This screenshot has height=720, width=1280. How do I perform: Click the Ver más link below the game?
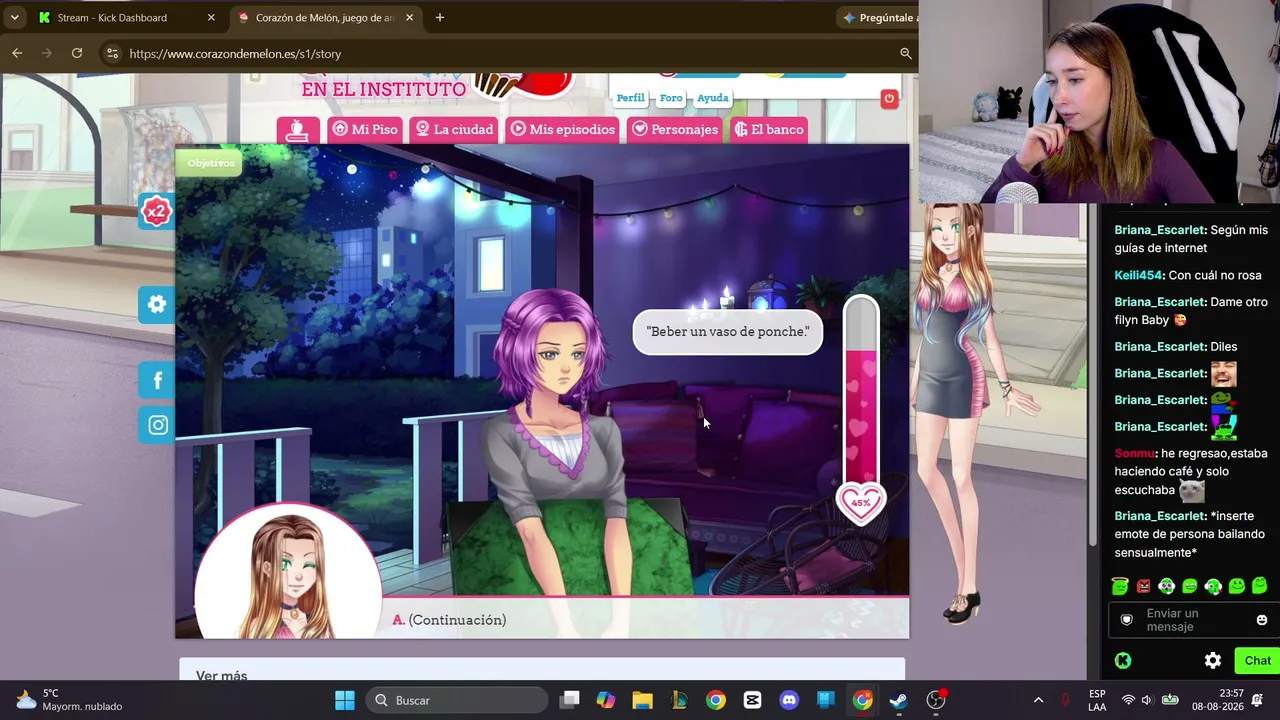221,675
